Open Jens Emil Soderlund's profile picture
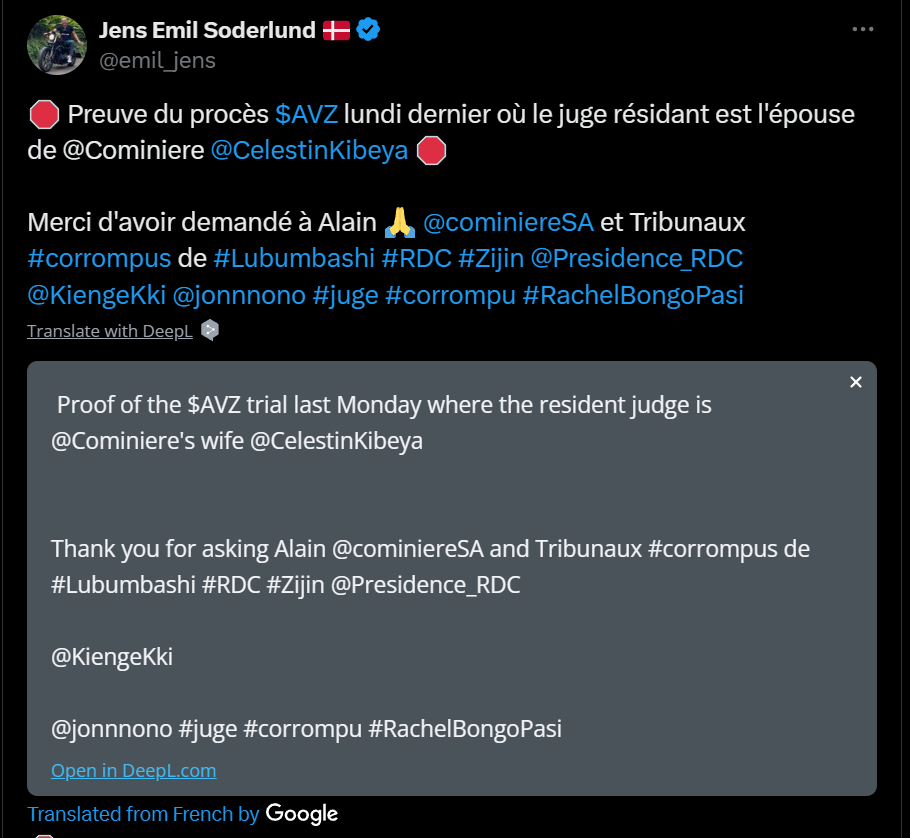This screenshot has height=838, width=910. pyautogui.click(x=56, y=44)
